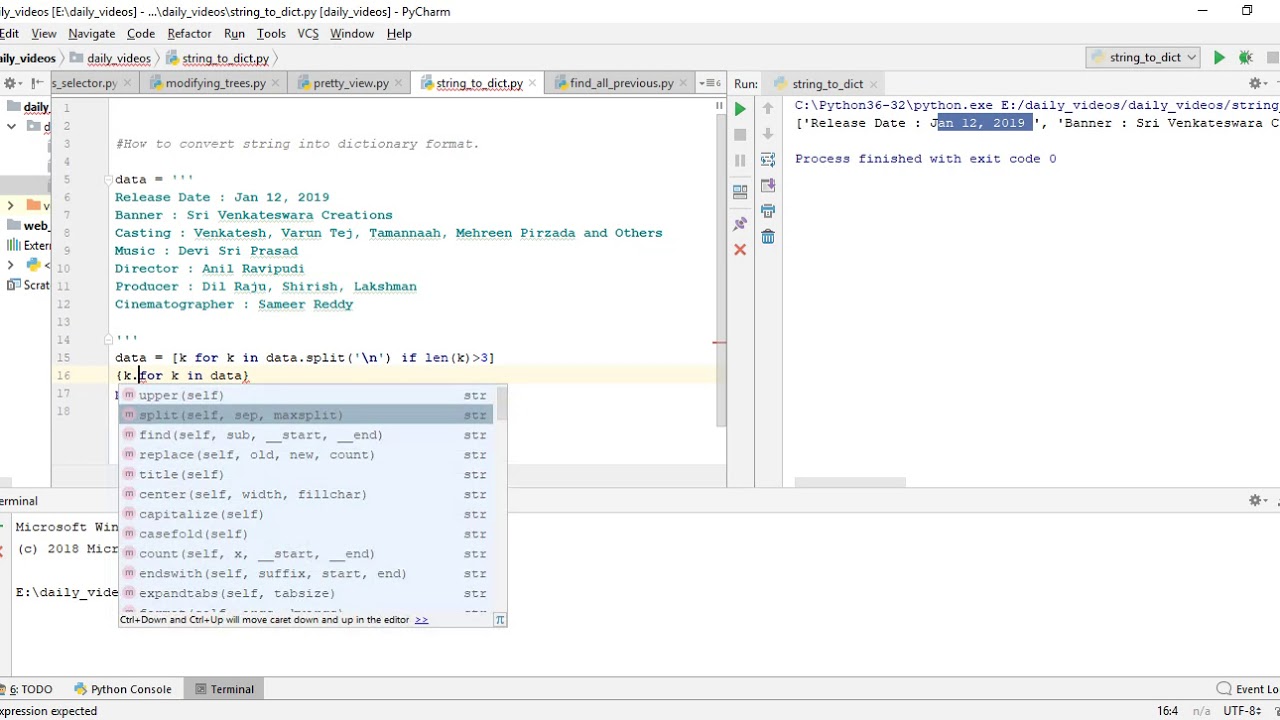The height and width of the screenshot is (720, 1280).
Task: Click the 16:4 caret position indicator
Action: click(1167, 711)
